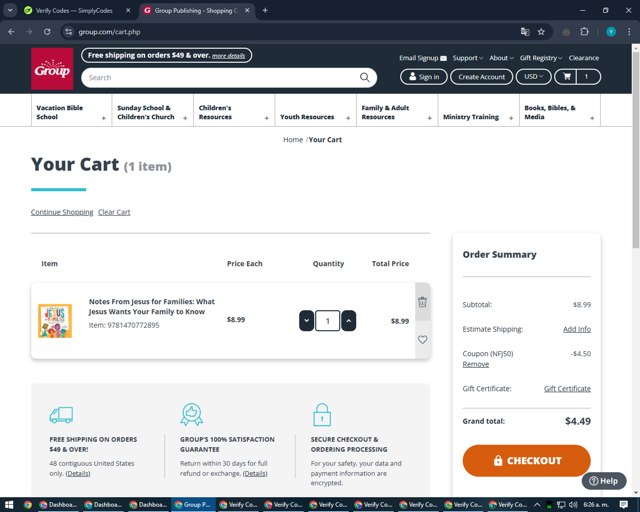Click the browser back arrow
Screen dimensions: 640x512
coord(11,32)
